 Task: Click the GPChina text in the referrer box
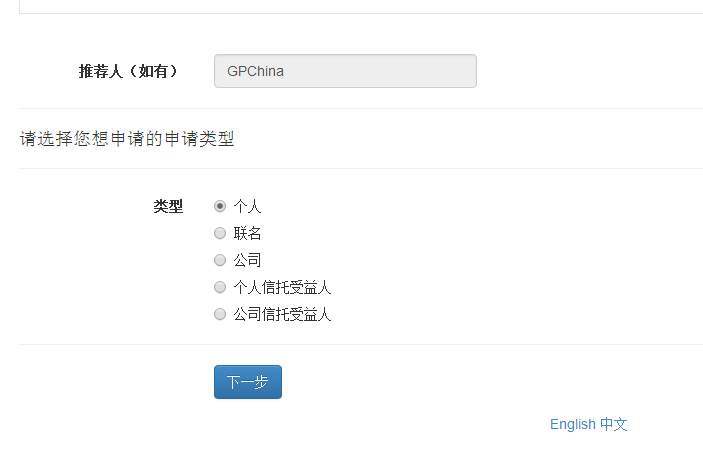[x=256, y=71]
